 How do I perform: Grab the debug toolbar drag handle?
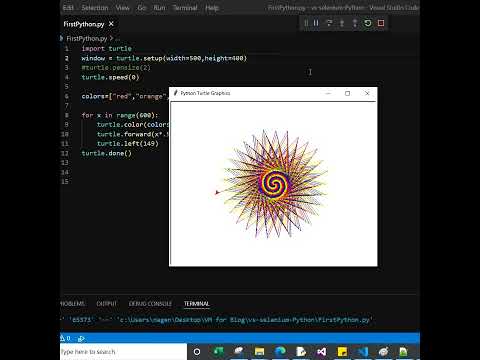(x=306, y=23)
